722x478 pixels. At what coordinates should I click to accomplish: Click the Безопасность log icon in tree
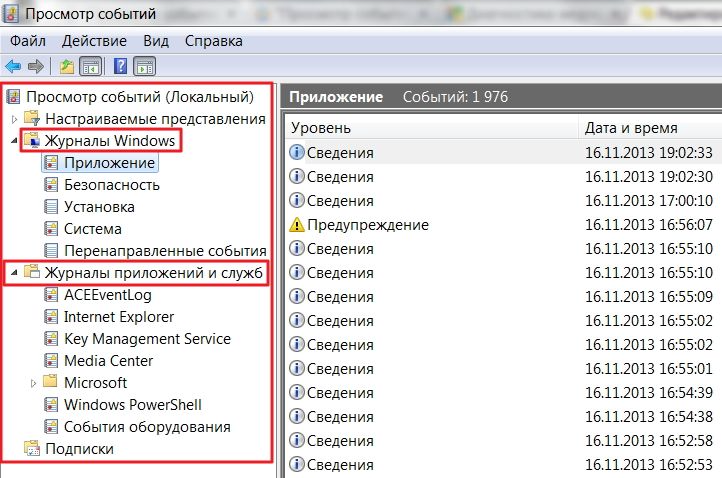[51, 185]
